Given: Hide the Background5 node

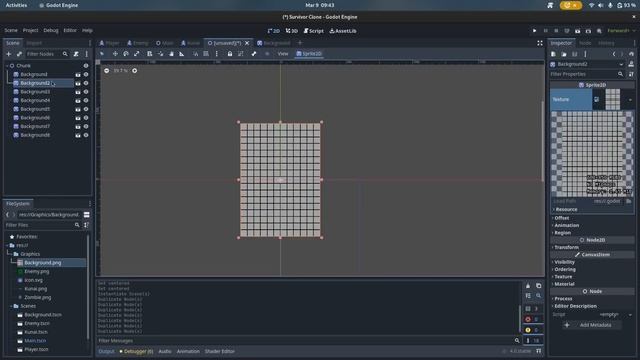Looking at the screenshot, I should (x=86, y=109).
